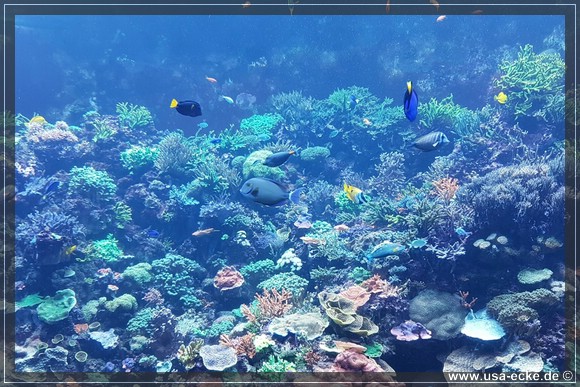Click the dark fish with yellow tail
The height and width of the screenshot is (387, 580).
coord(186,108)
